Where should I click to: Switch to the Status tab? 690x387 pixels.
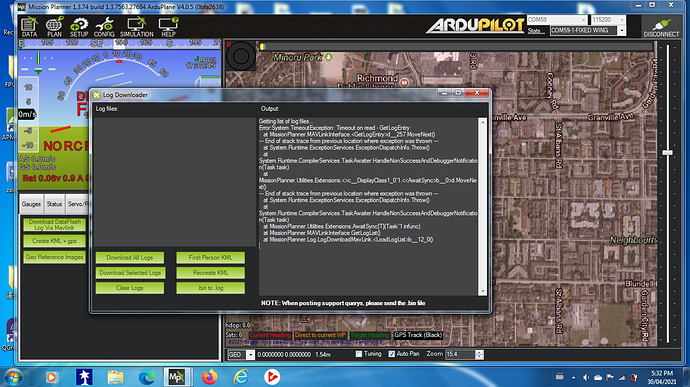click(x=54, y=204)
